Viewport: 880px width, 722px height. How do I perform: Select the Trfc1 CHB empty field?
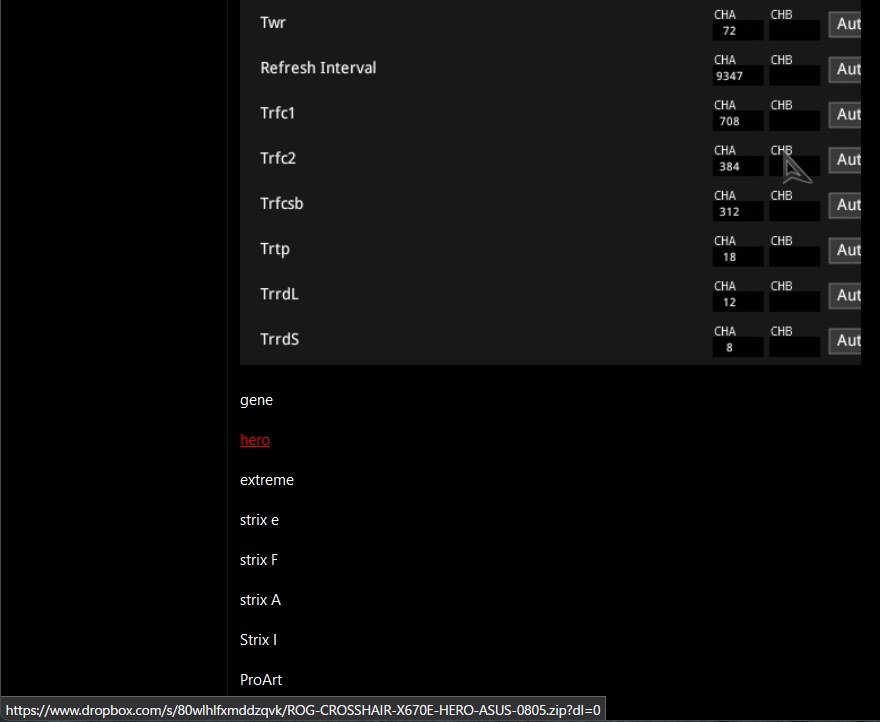(794, 121)
